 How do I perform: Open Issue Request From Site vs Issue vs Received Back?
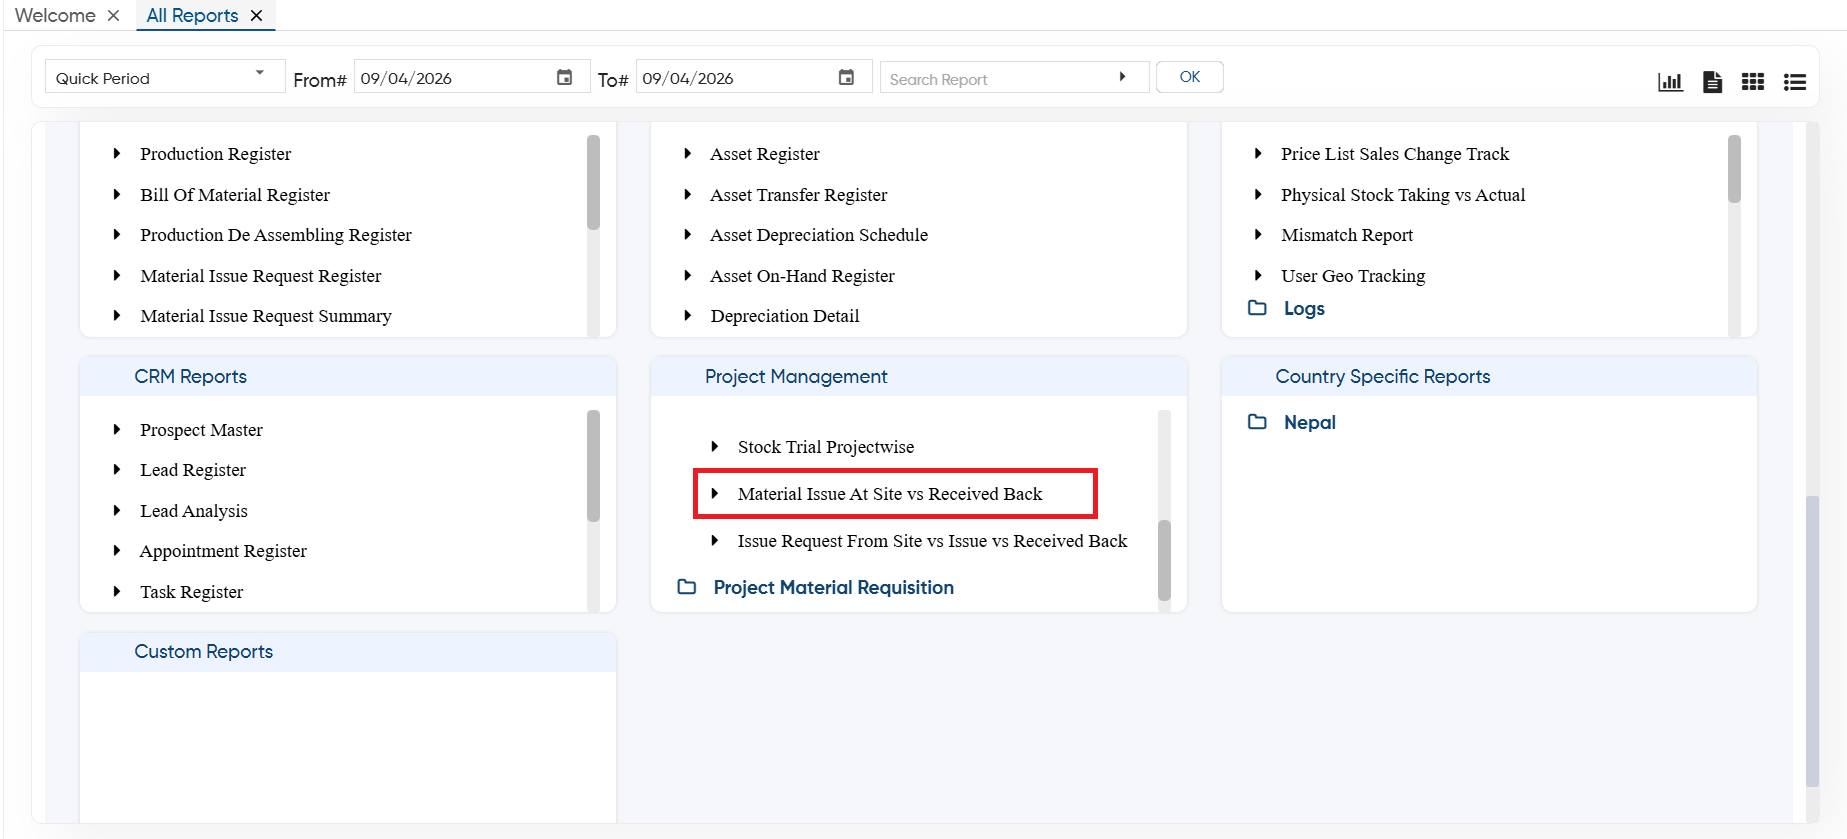932,541
